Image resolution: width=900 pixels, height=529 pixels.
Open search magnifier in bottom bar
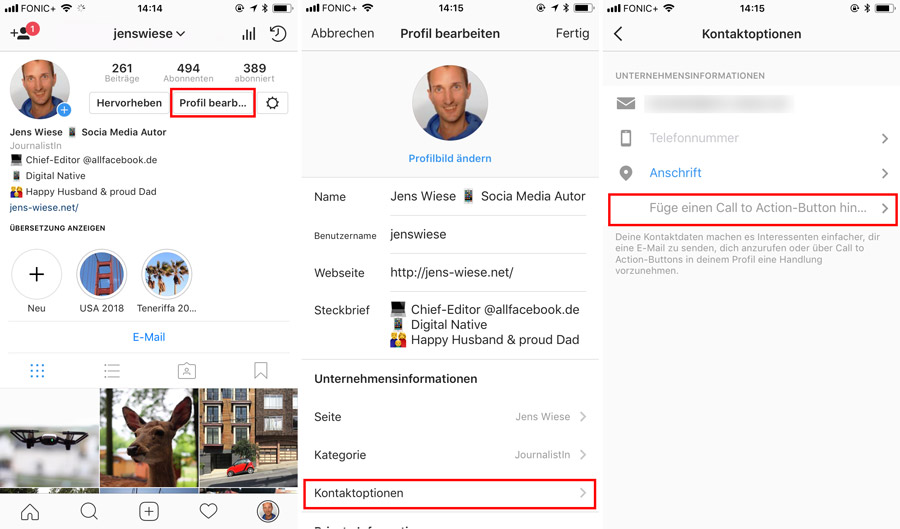89,511
